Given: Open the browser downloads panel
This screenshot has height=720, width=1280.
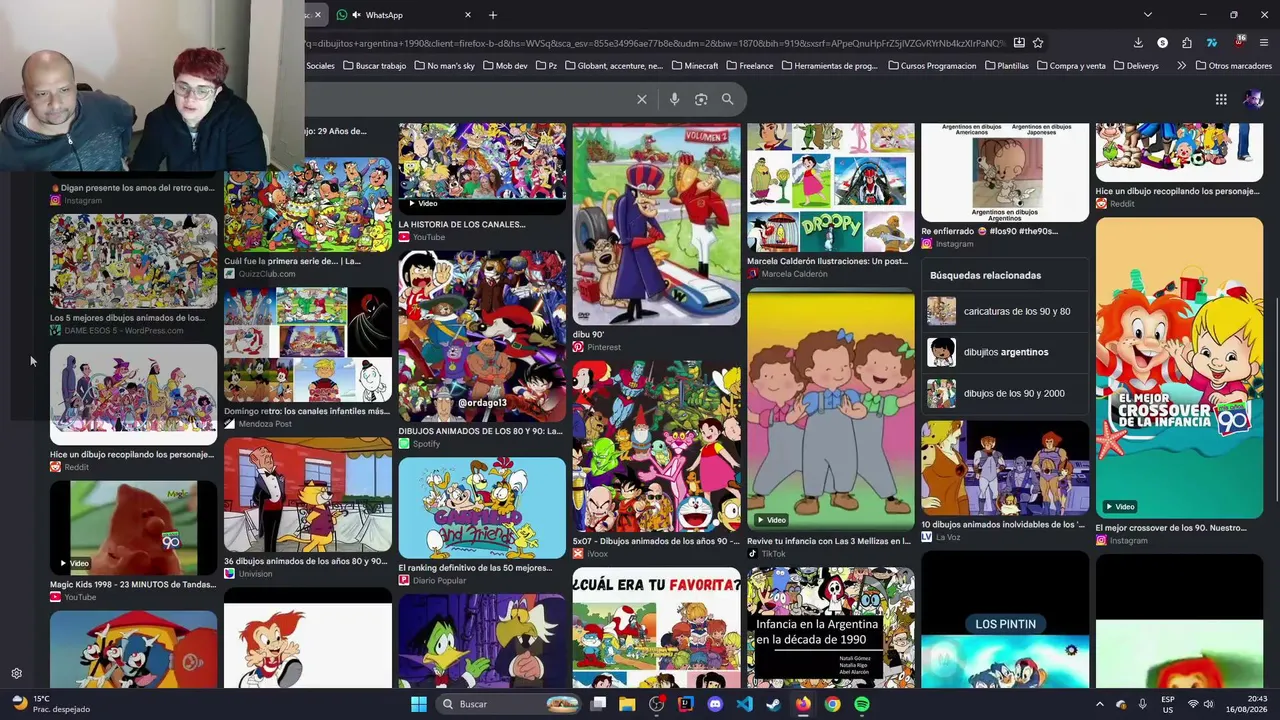Looking at the screenshot, I should [x=1138, y=43].
